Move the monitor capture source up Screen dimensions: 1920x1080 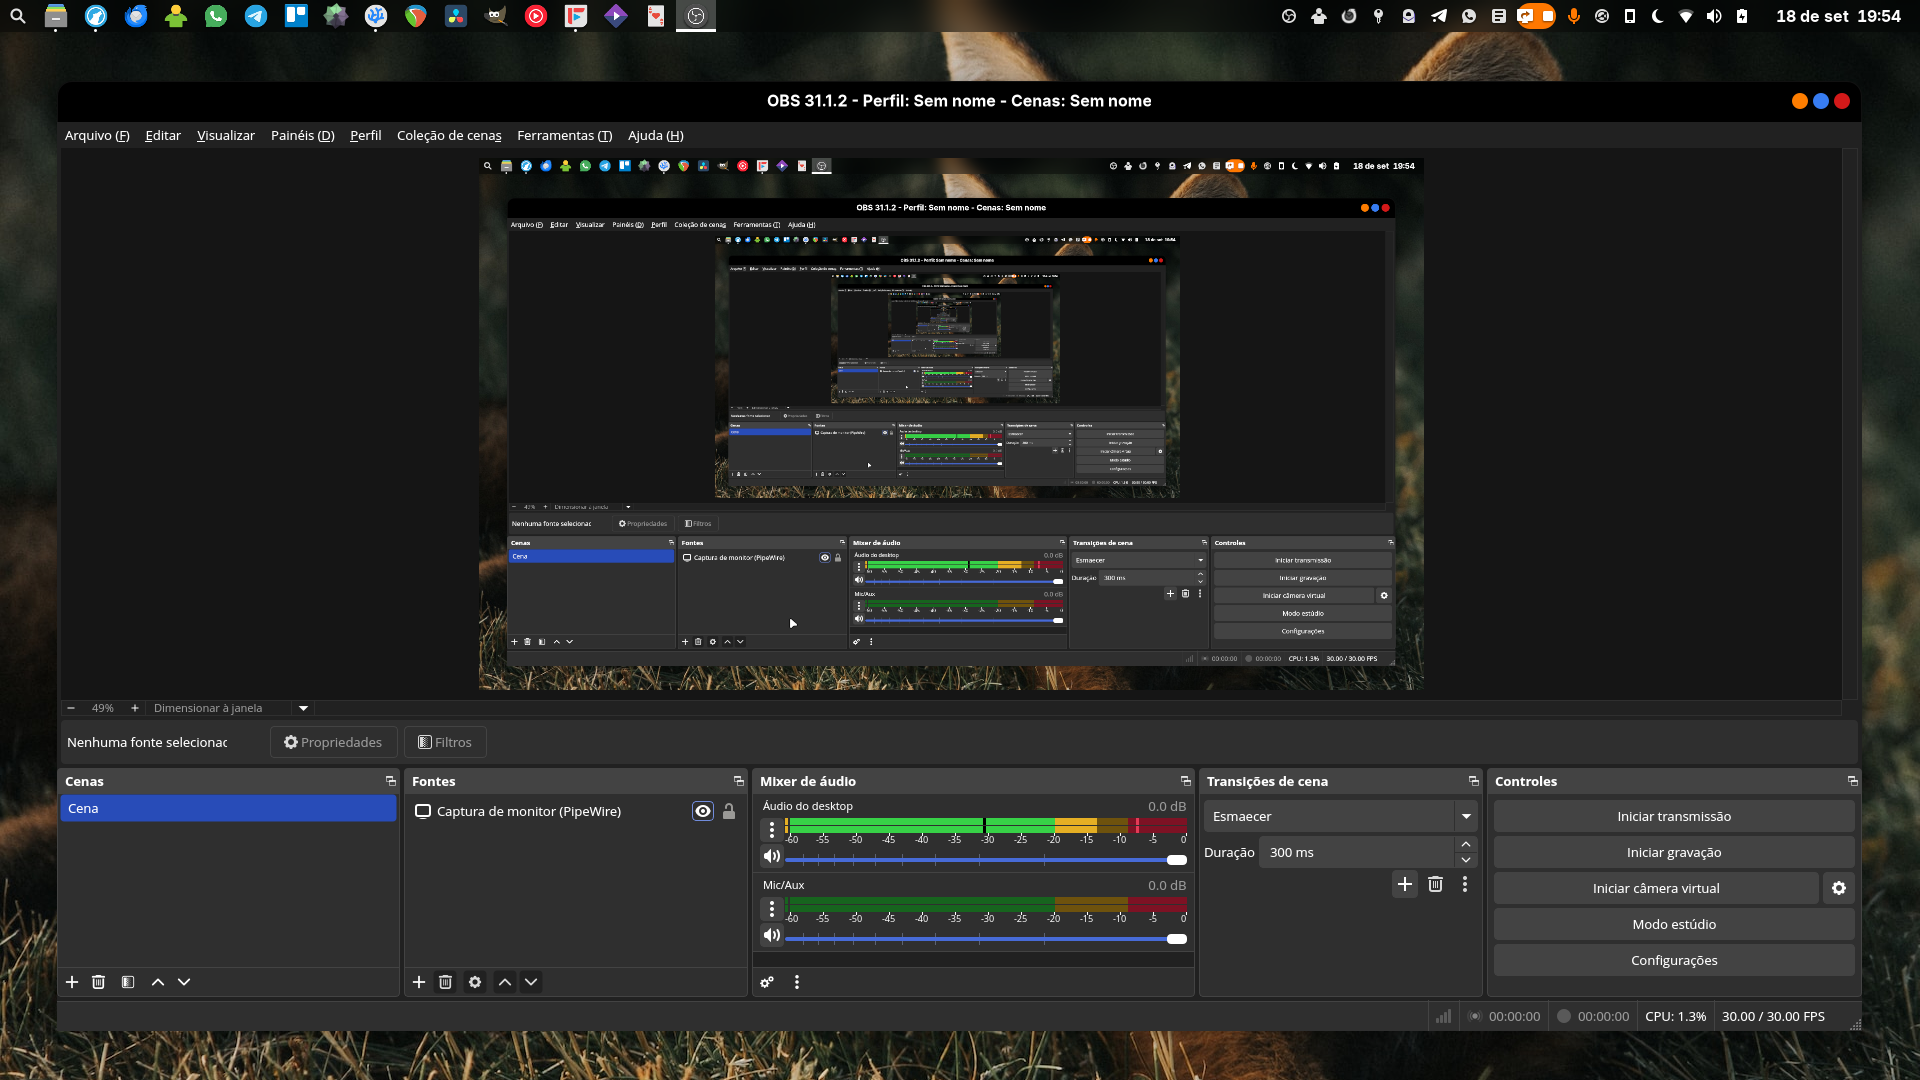click(505, 982)
